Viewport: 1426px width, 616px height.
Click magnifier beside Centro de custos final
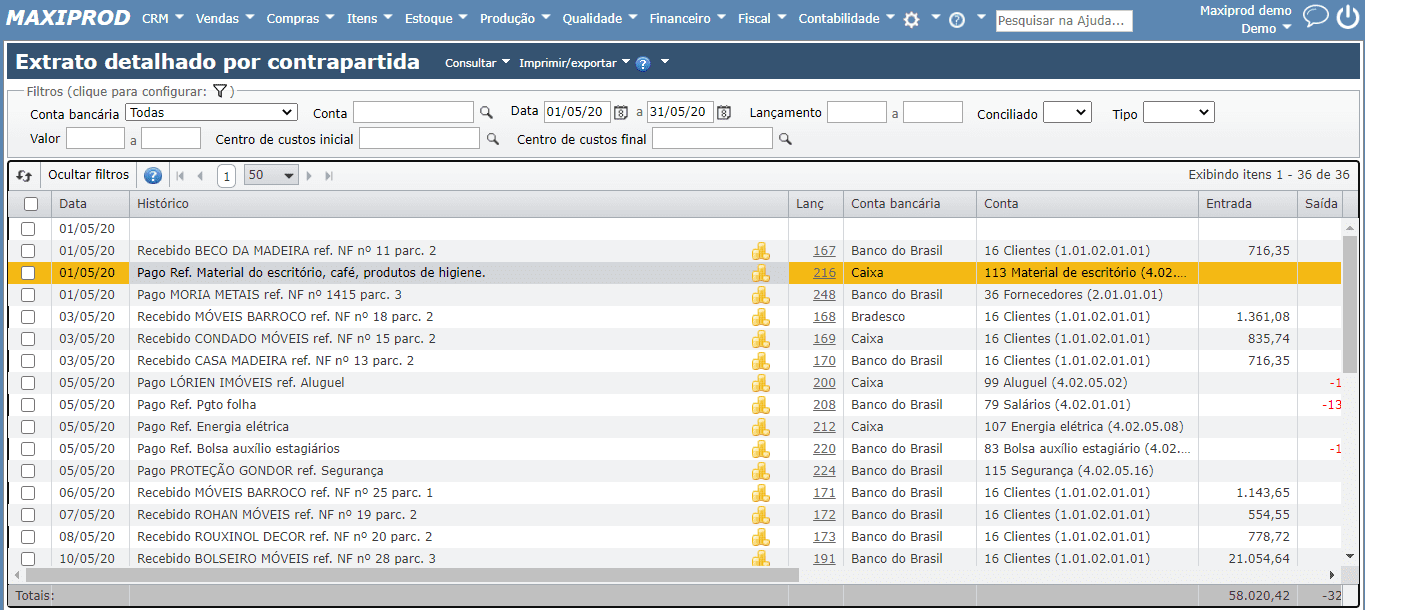(x=785, y=139)
